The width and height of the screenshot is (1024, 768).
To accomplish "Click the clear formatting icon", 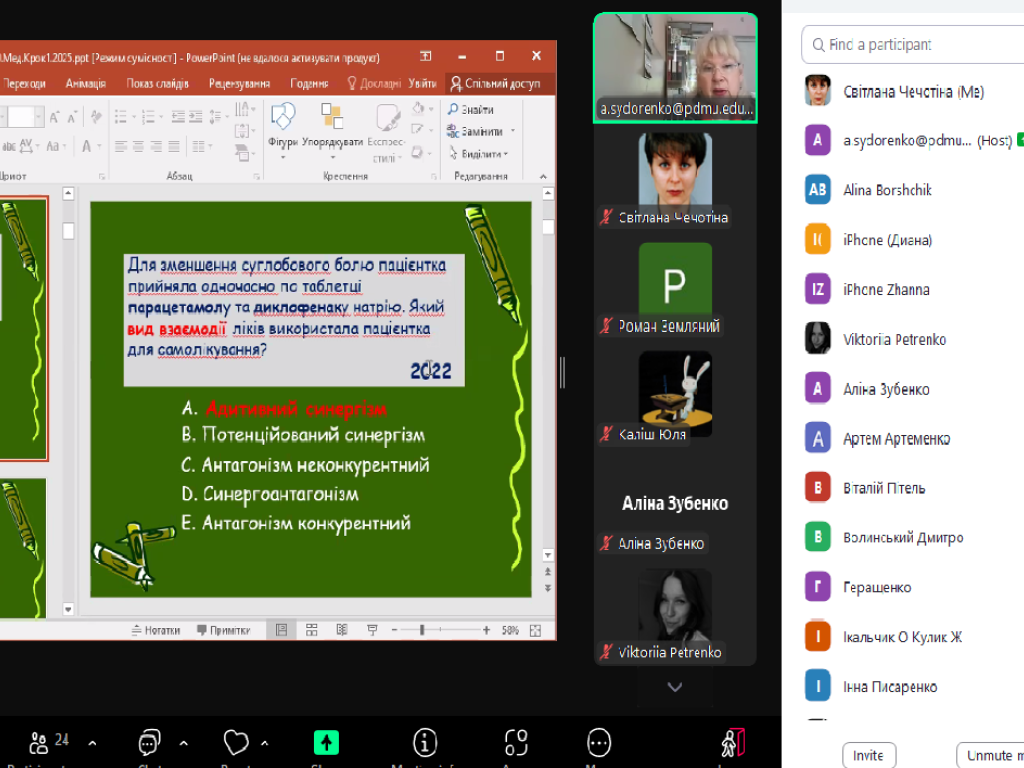I will [97, 118].
